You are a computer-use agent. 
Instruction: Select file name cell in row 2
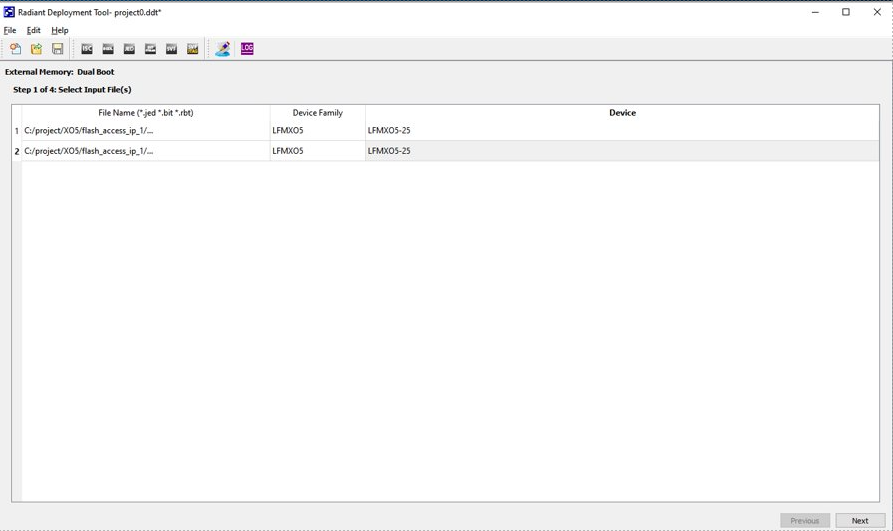pos(146,151)
